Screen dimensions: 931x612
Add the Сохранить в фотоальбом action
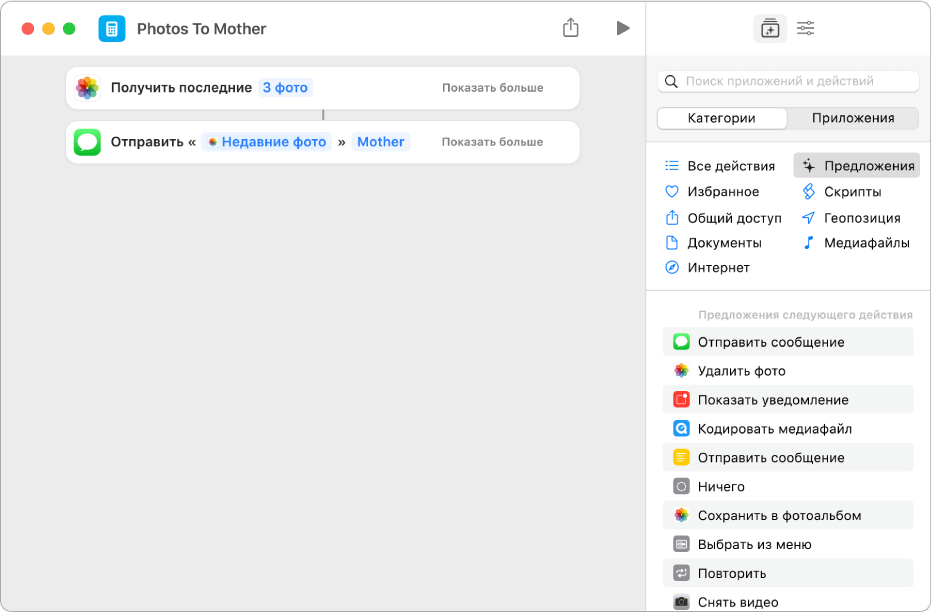[x=779, y=516]
